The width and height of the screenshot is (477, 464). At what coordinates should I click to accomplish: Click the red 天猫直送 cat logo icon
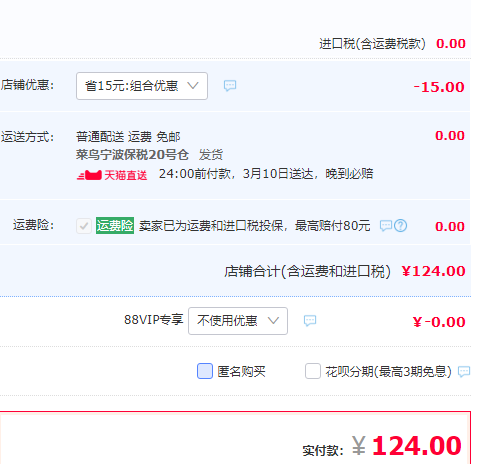89,175
